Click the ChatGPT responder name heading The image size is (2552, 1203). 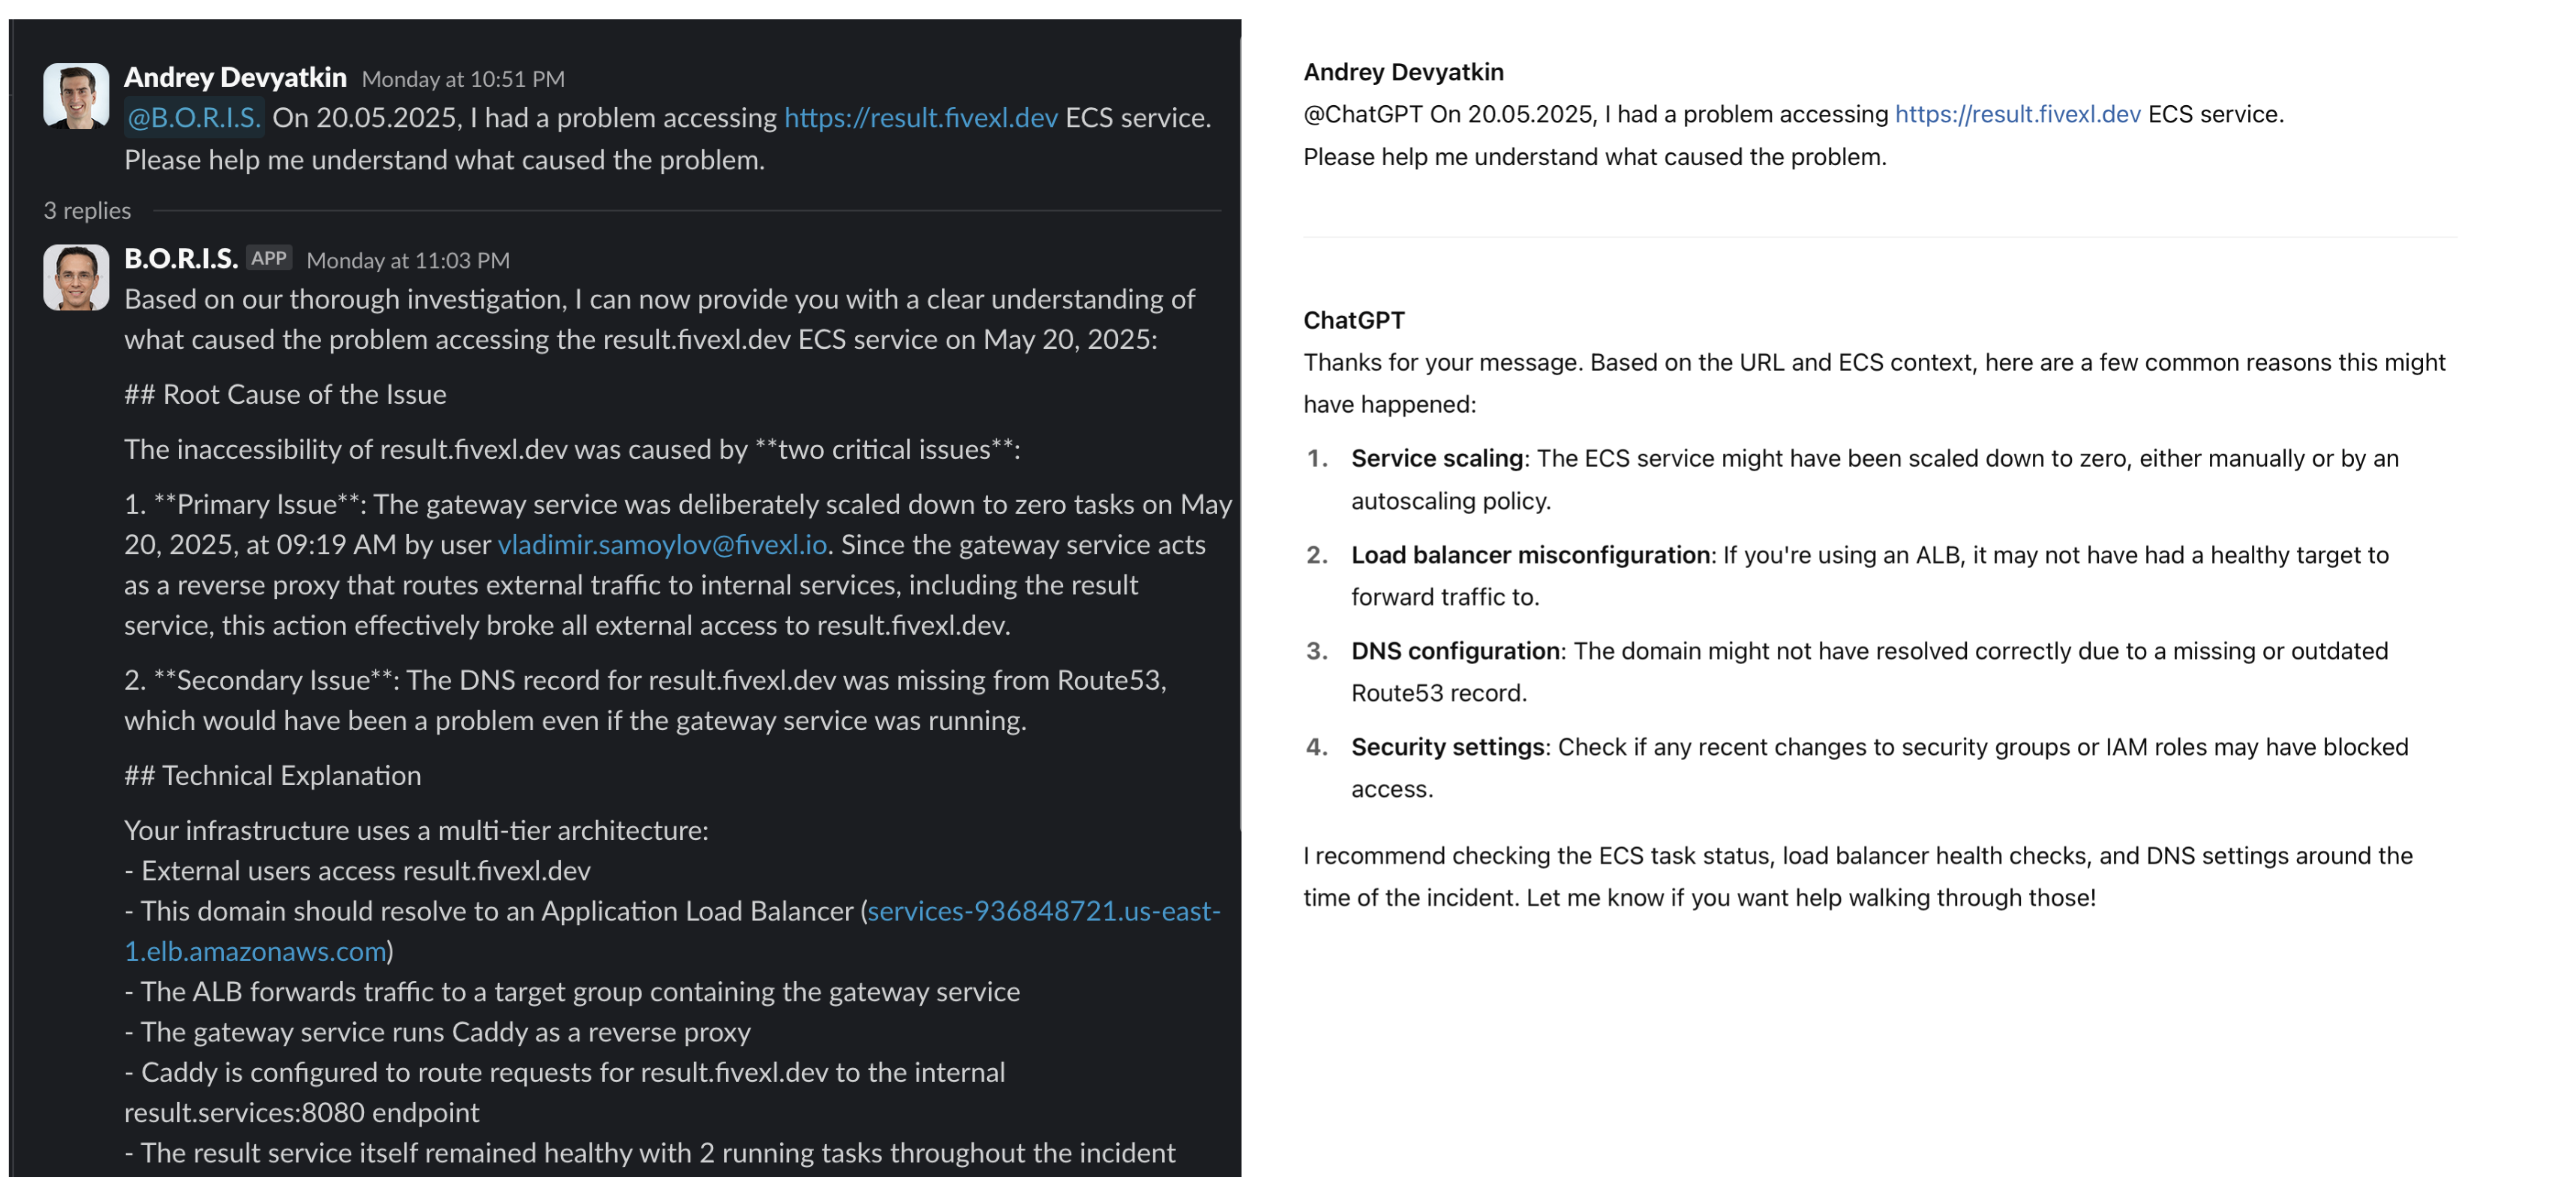tap(1353, 320)
